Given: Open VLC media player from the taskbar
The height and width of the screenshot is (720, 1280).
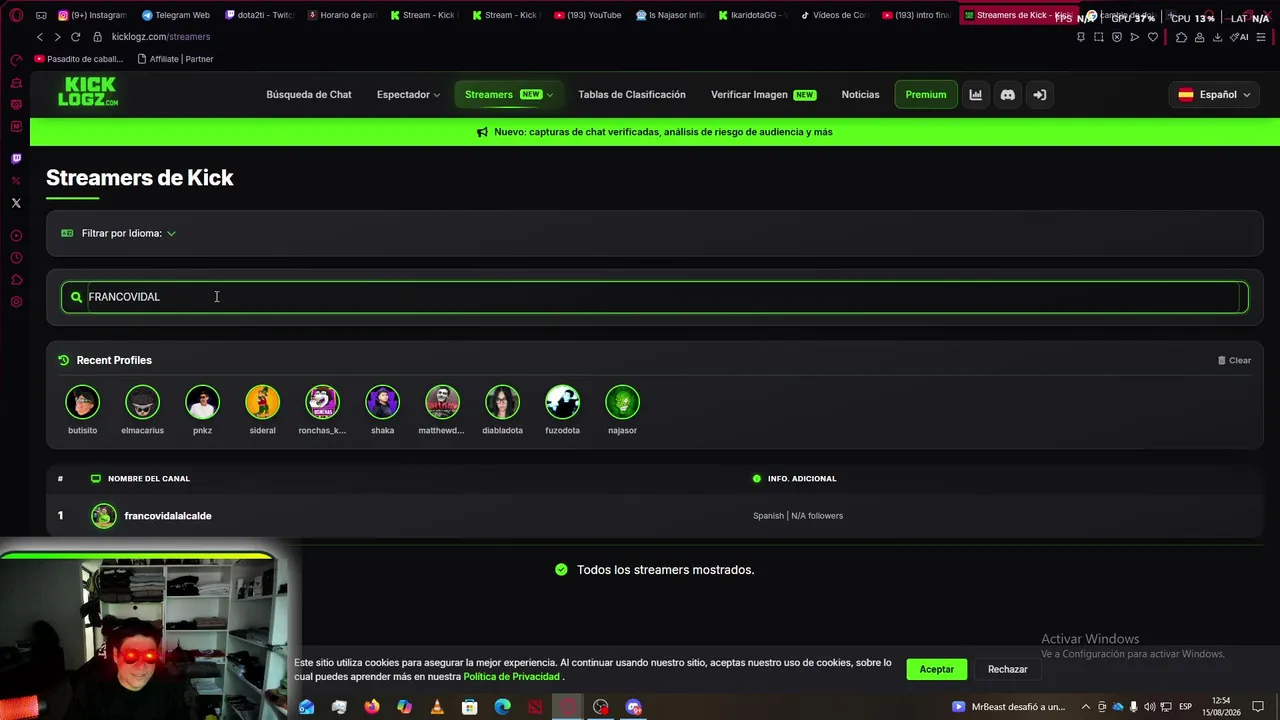Looking at the screenshot, I should point(437,707).
